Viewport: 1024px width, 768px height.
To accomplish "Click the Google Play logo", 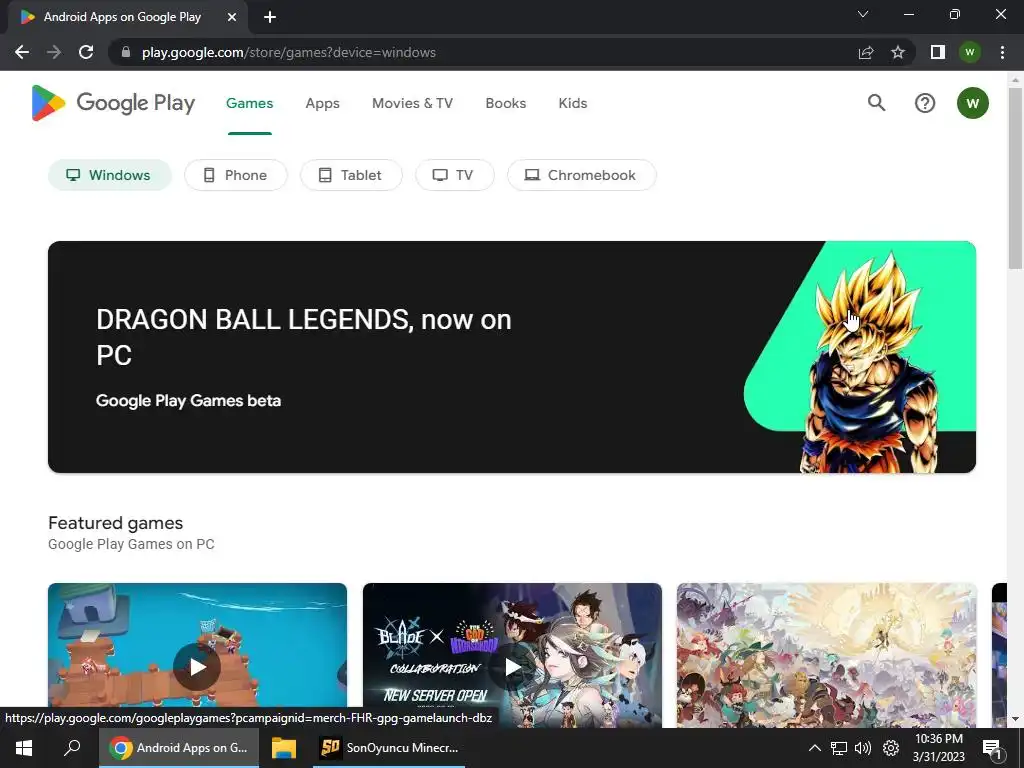I will point(113,103).
